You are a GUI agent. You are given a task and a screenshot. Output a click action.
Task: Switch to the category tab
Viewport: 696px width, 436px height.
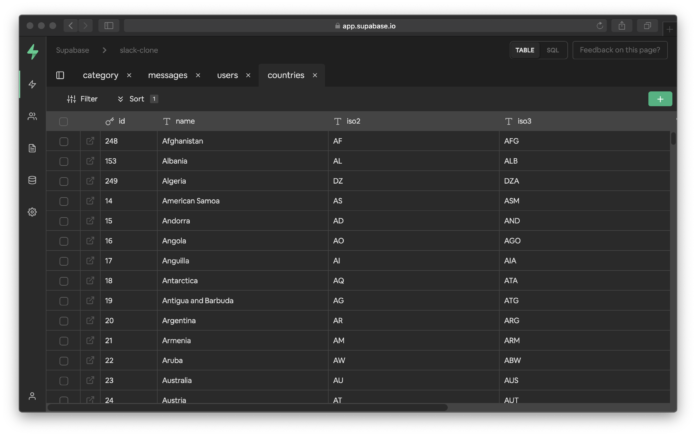(100, 75)
